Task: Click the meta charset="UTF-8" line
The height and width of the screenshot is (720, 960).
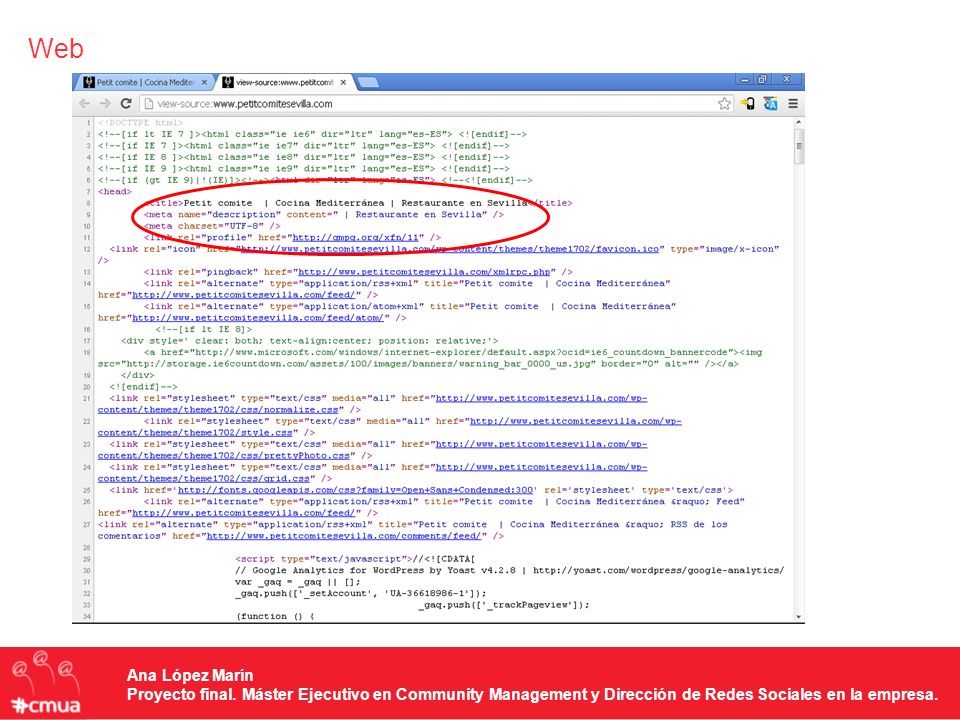Action: tap(212, 226)
